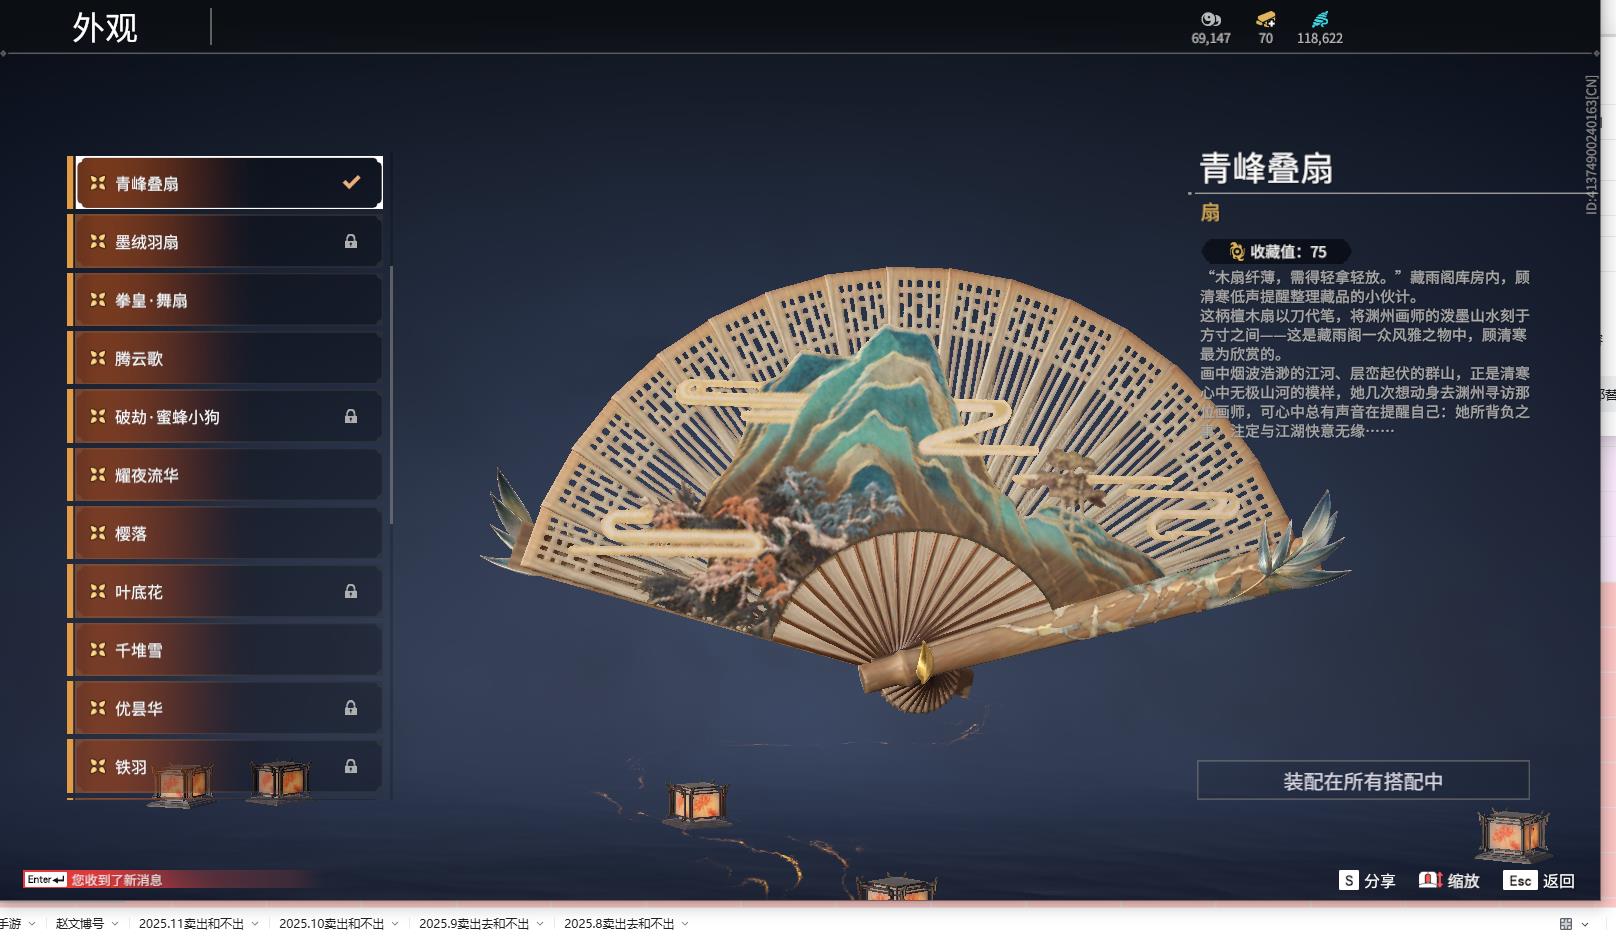The width and height of the screenshot is (1616, 939).
Task: Click the lock icon on 铁羽
Action: 351,766
